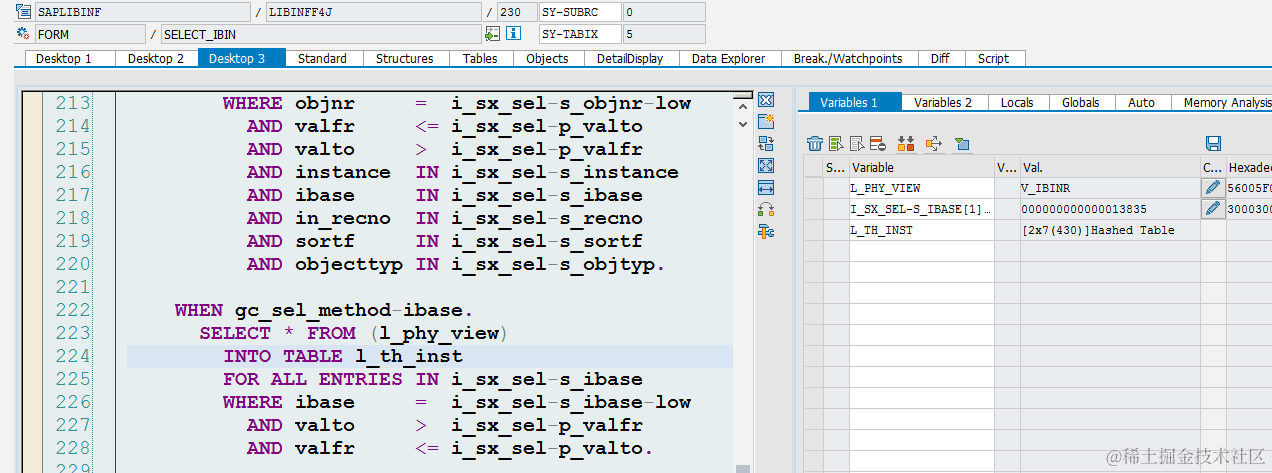The width and height of the screenshot is (1272, 473).
Task: Click the delete row icon with the red minus
Action: click(877, 144)
